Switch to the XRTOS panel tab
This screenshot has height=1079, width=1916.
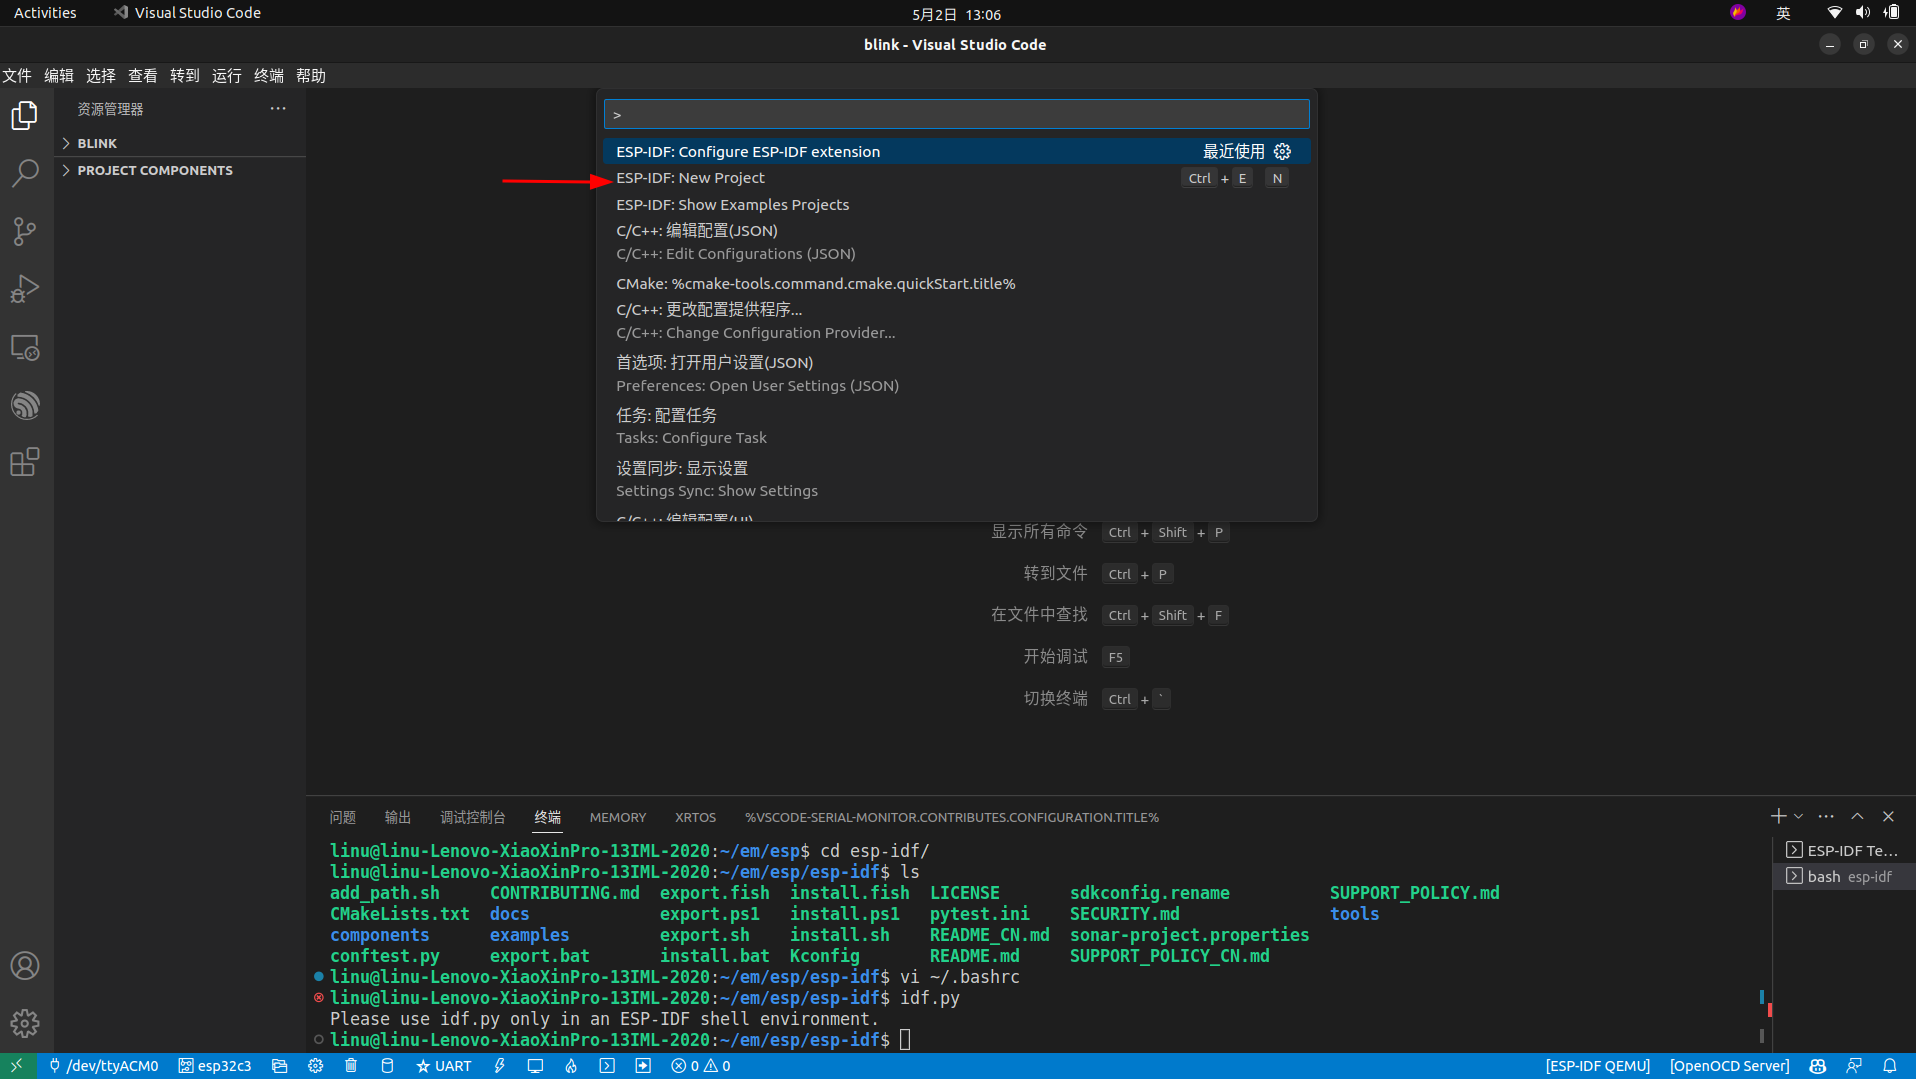tap(695, 817)
